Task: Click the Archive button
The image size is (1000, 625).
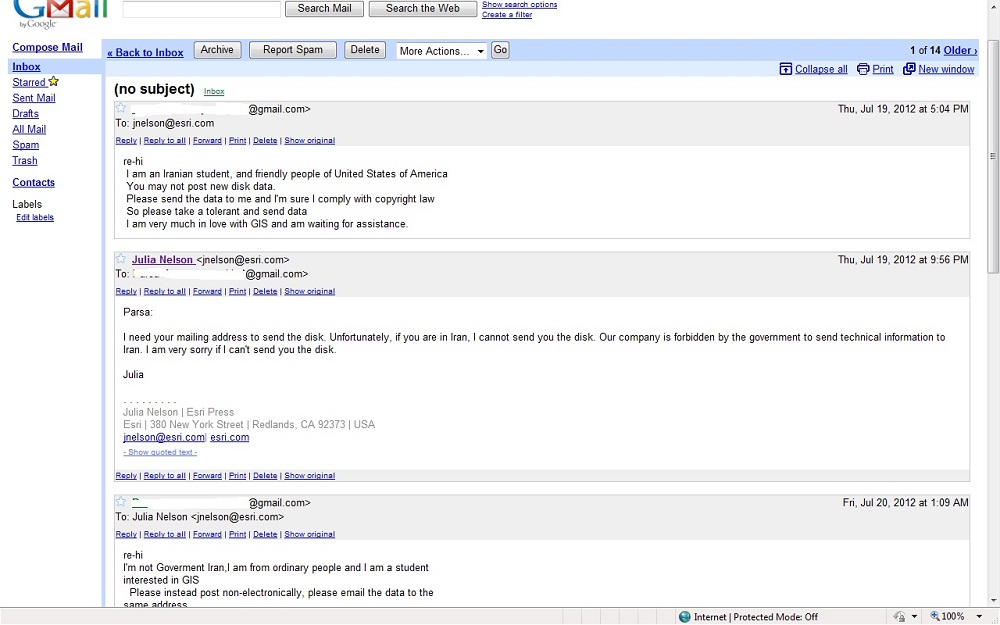Action: [217, 50]
